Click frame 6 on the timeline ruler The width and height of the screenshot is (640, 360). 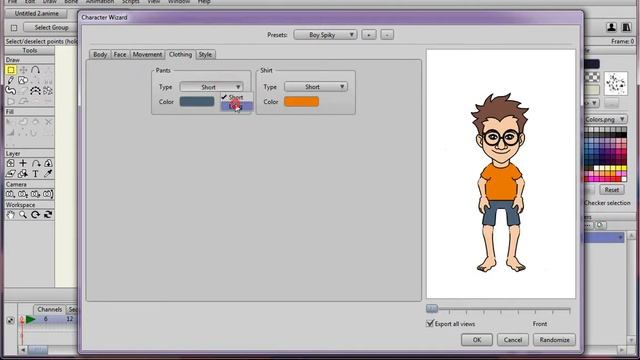click(x=46, y=319)
